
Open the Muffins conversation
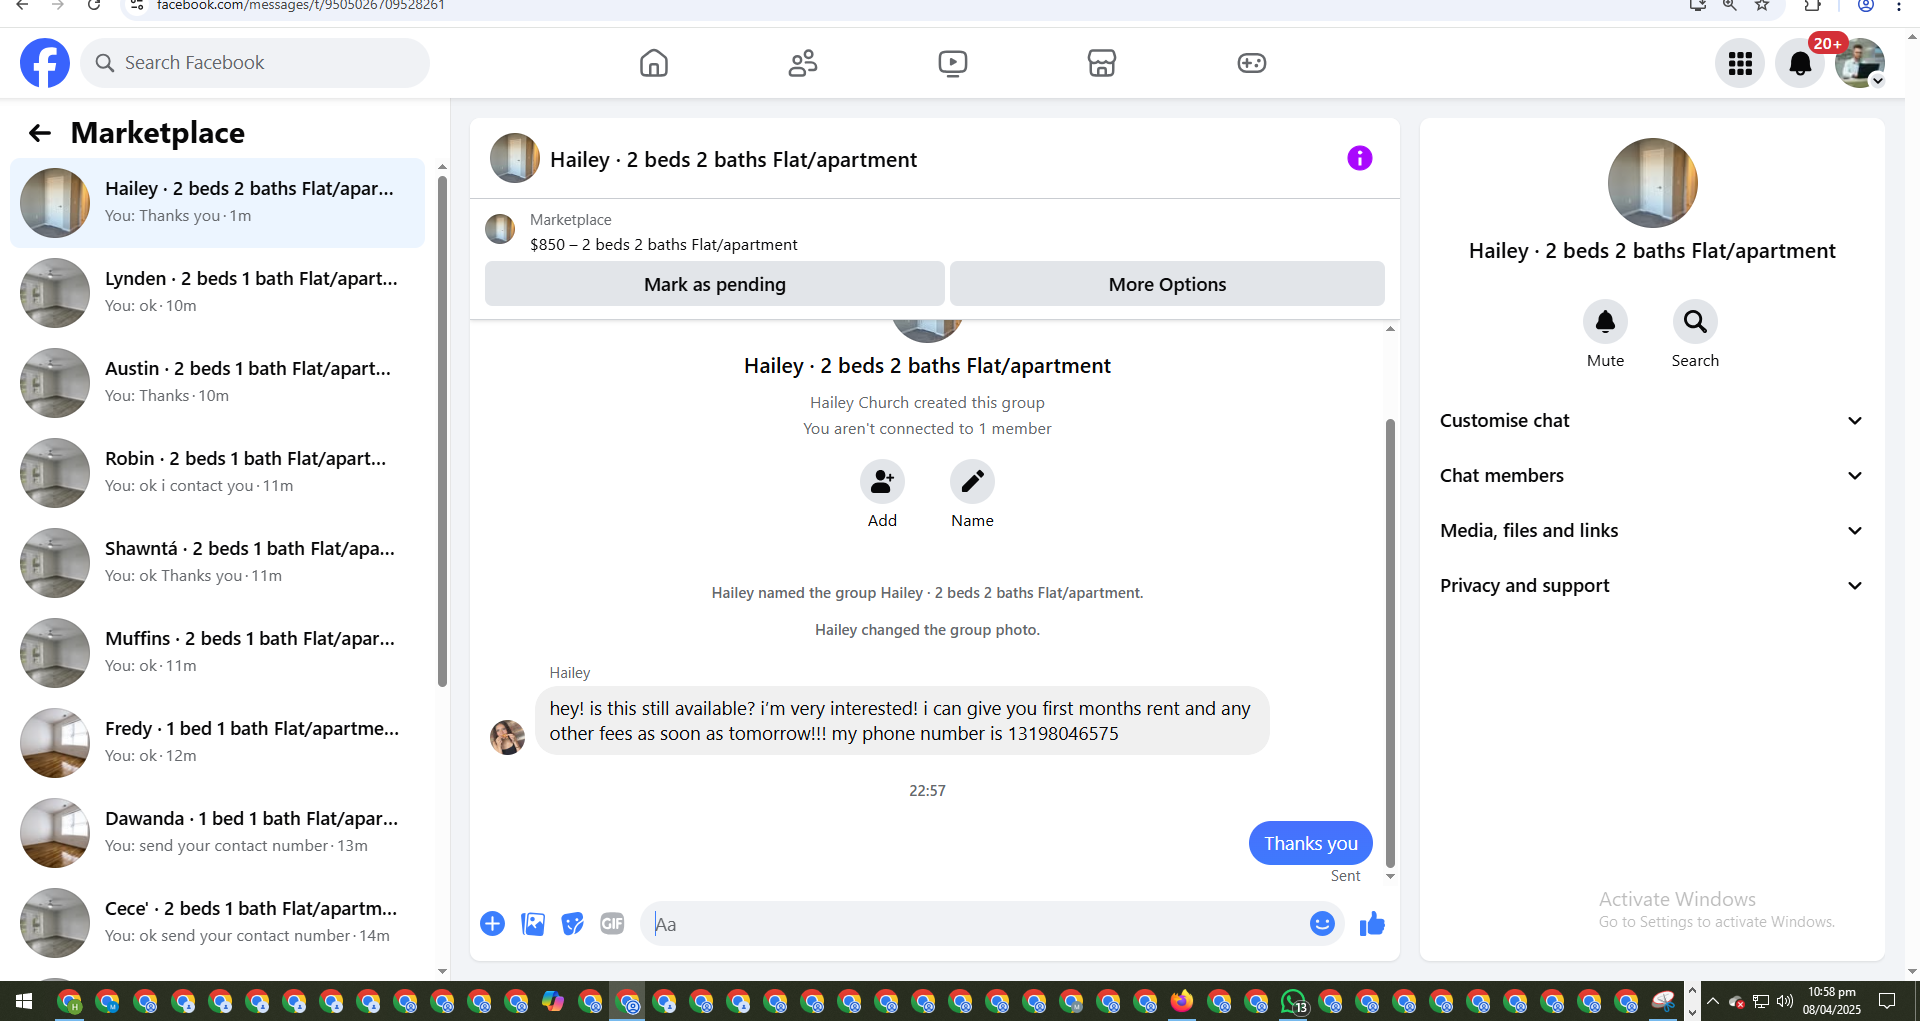(217, 653)
